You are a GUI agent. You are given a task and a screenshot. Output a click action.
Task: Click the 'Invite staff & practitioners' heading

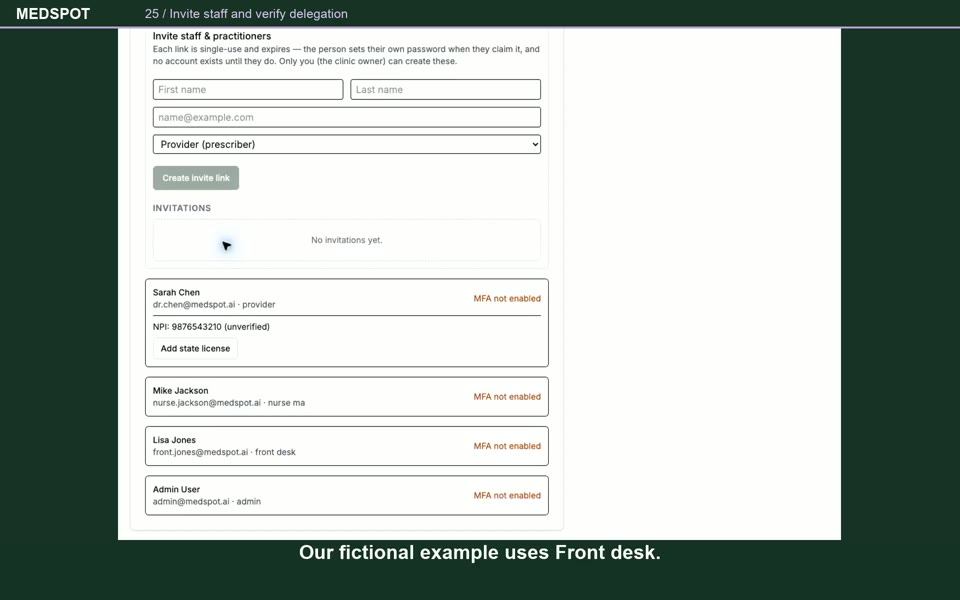pos(212,36)
